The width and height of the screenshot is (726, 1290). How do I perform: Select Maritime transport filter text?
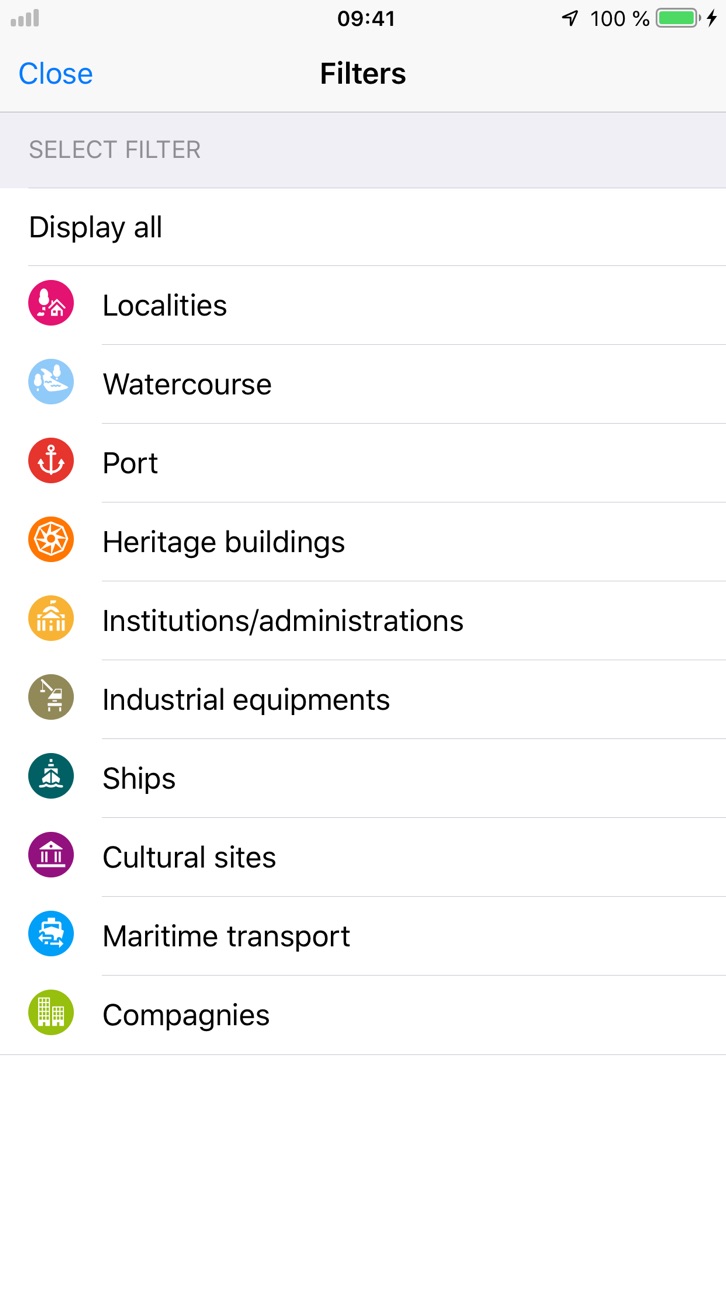coord(227,936)
